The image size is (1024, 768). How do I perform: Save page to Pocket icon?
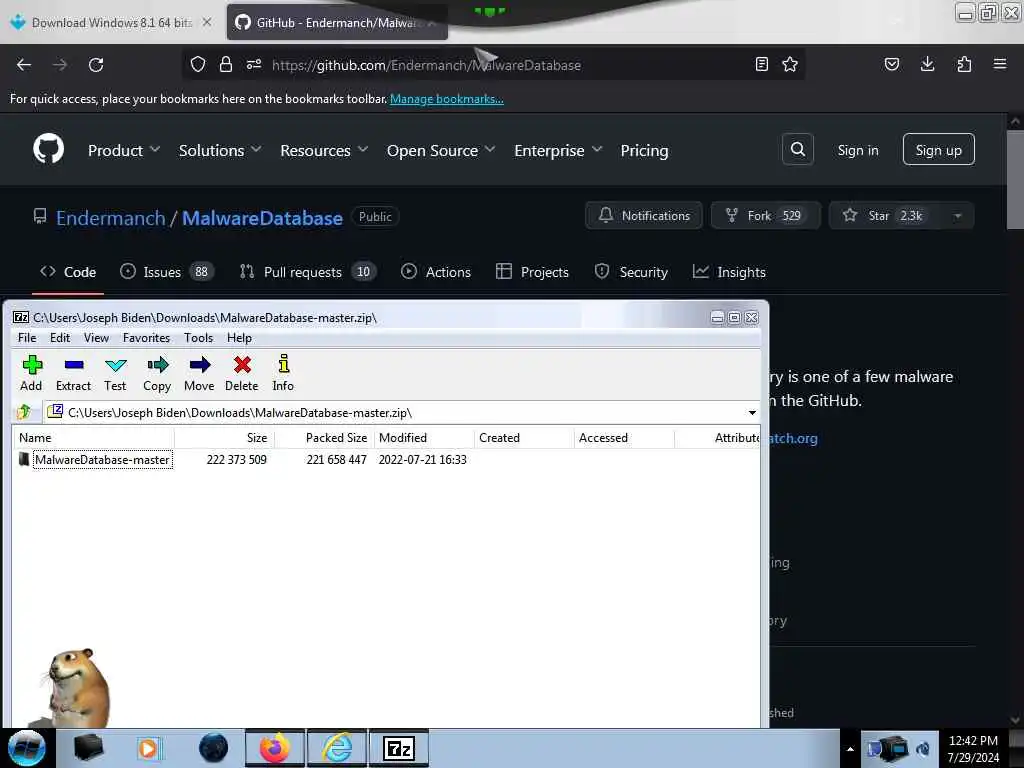892,64
